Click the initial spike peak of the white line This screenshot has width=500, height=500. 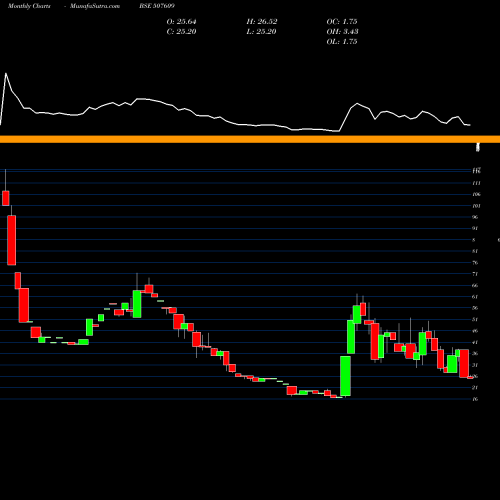(6, 73)
